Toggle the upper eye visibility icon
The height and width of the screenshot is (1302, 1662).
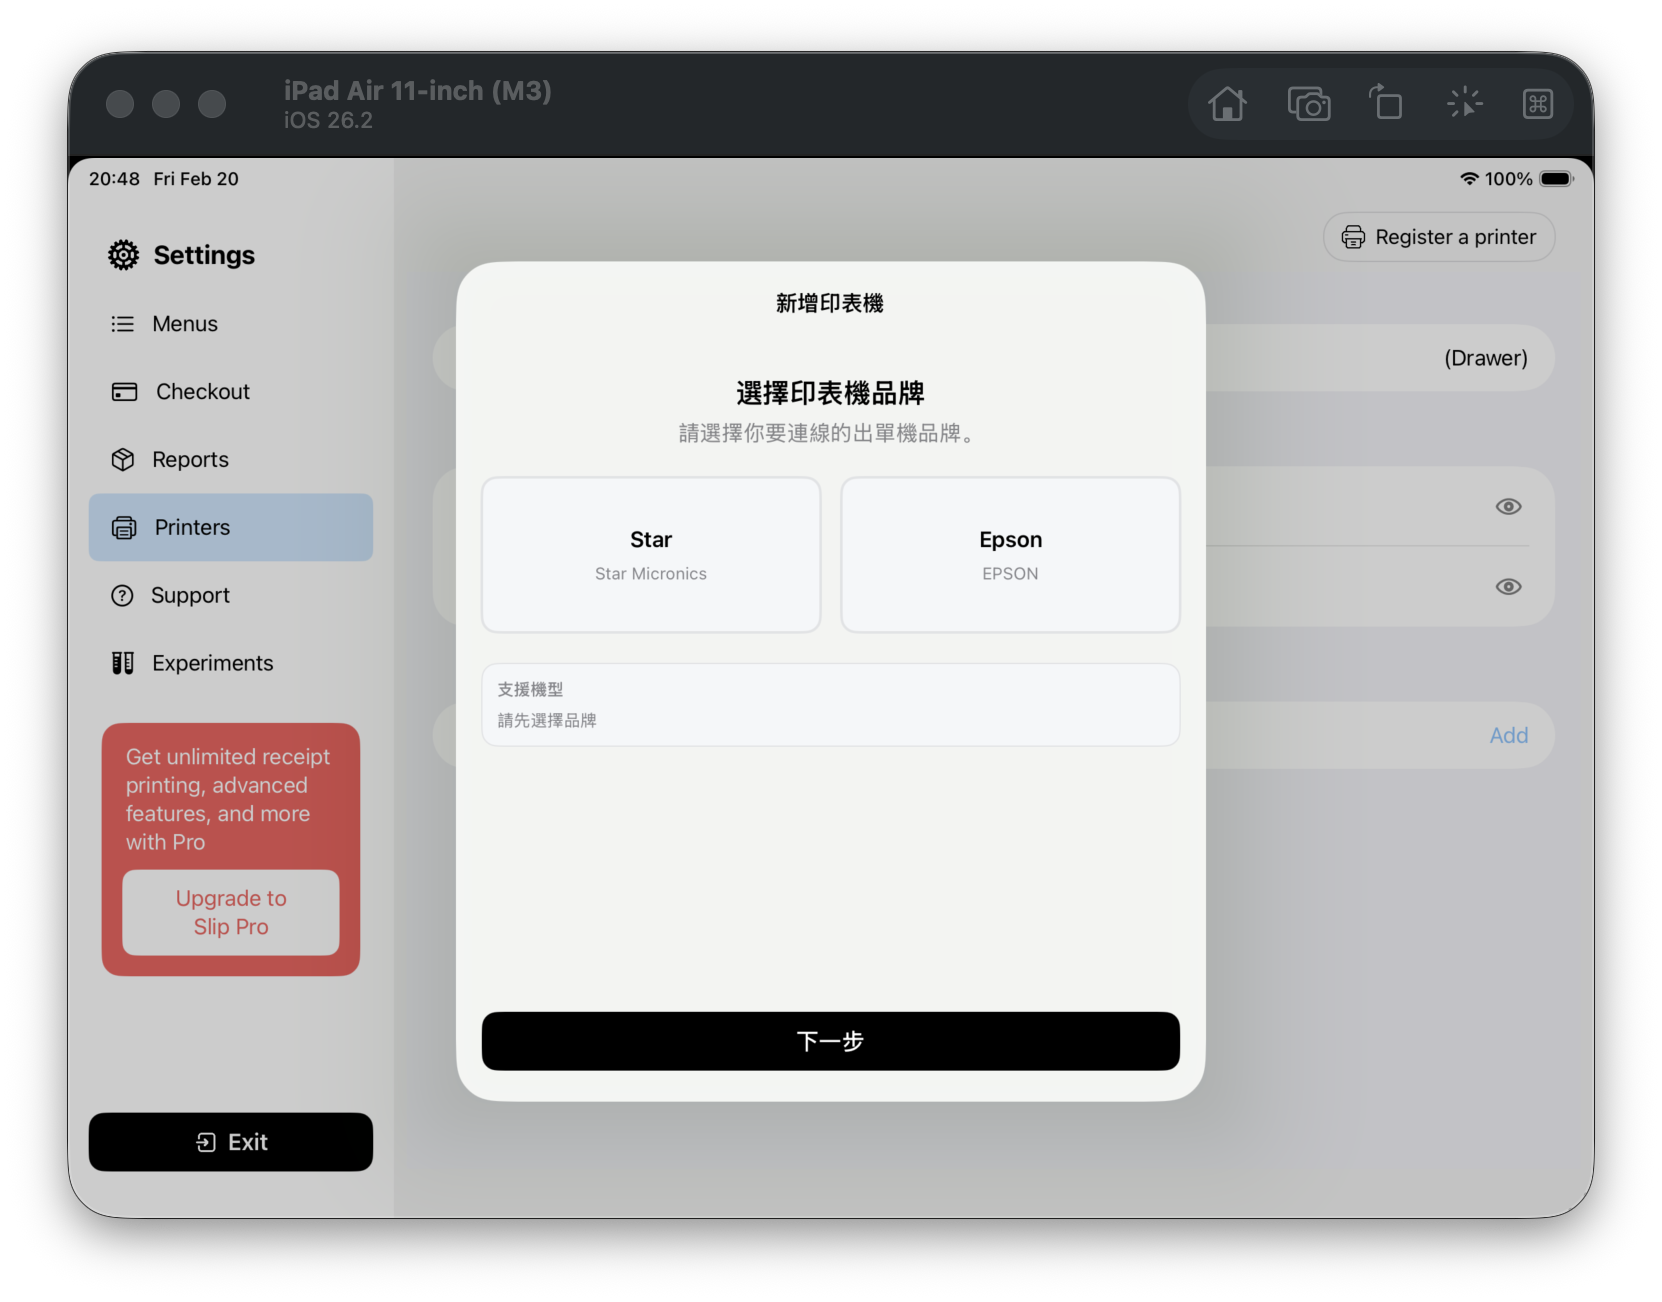pos(1508,507)
